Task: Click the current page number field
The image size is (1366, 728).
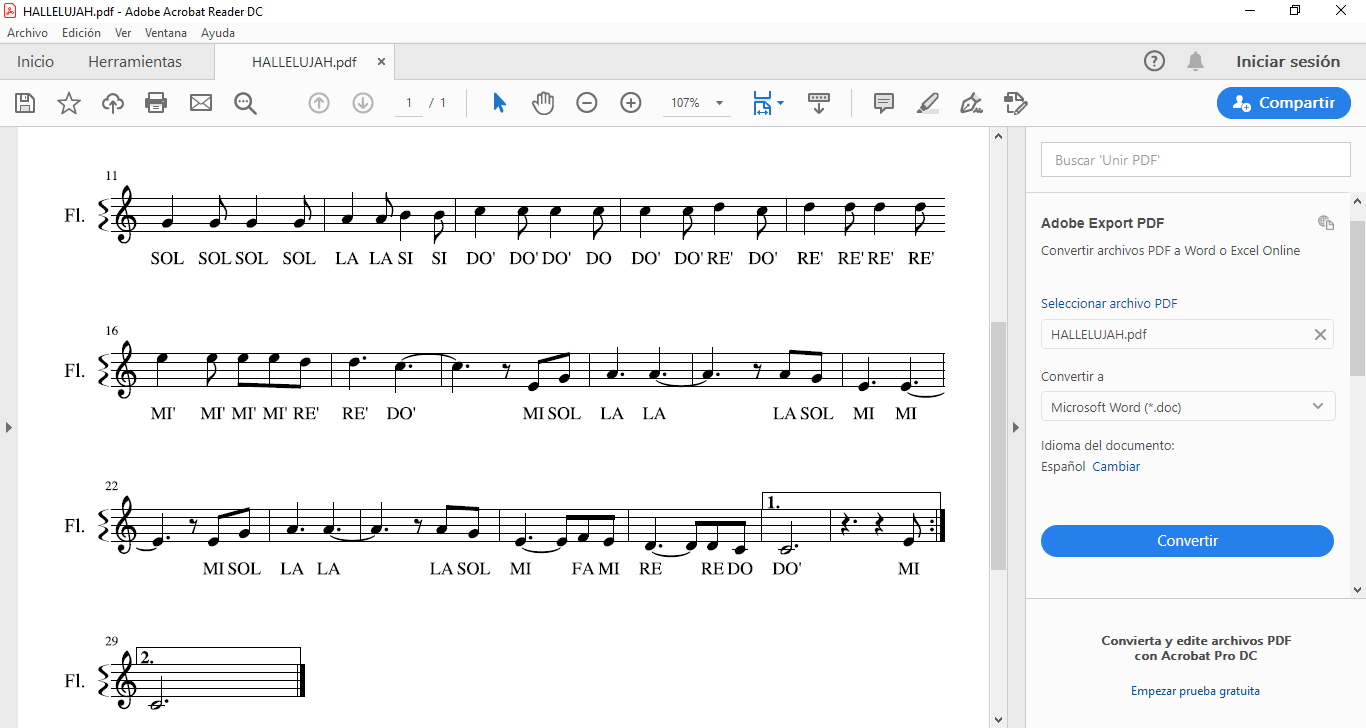Action: tap(409, 103)
